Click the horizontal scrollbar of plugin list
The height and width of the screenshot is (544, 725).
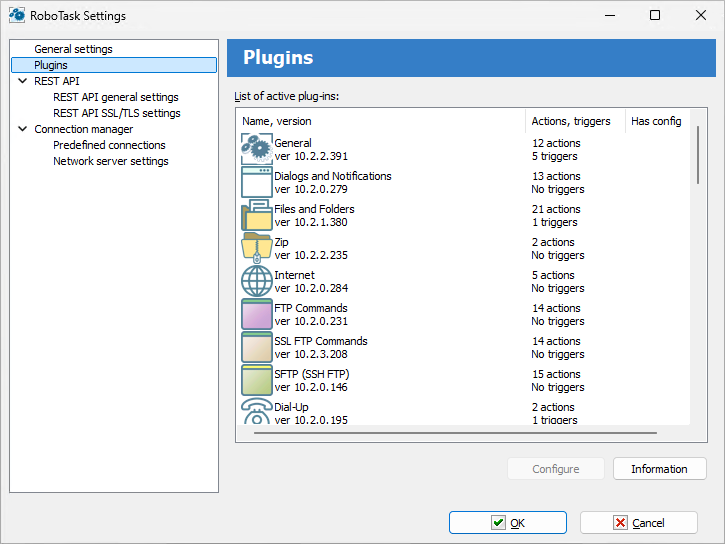click(455, 433)
